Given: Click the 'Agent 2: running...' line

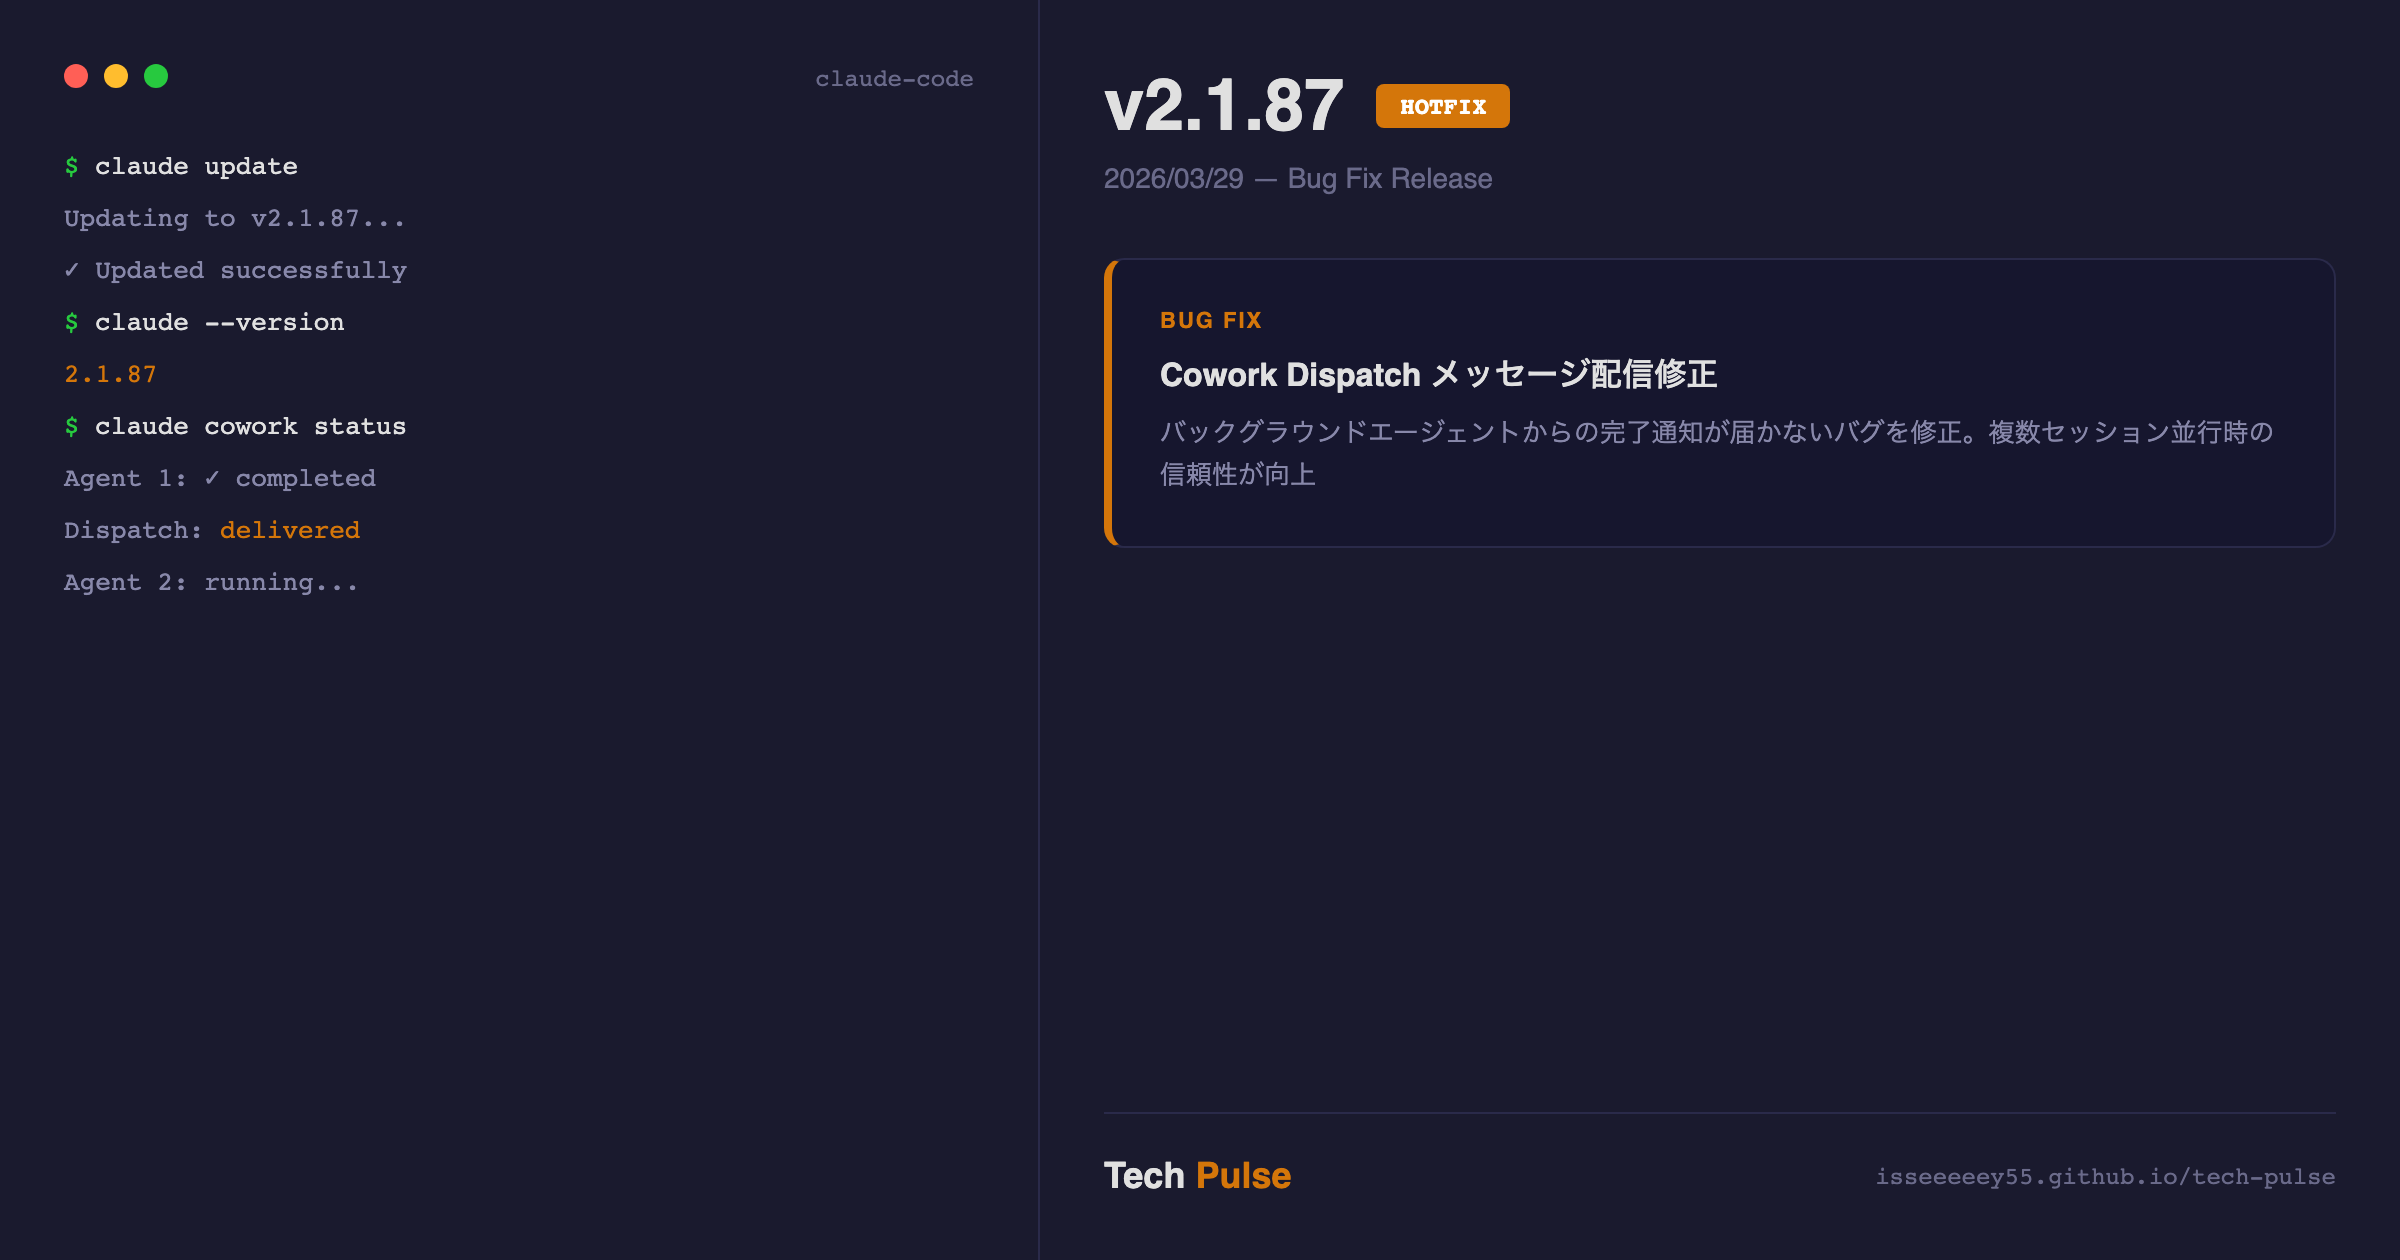Looking at the screenshot, I should coord(211,582).
